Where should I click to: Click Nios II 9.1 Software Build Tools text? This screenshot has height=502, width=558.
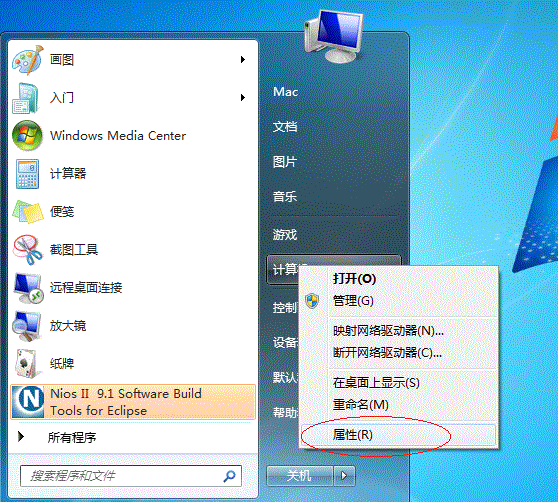click(126, 402)
